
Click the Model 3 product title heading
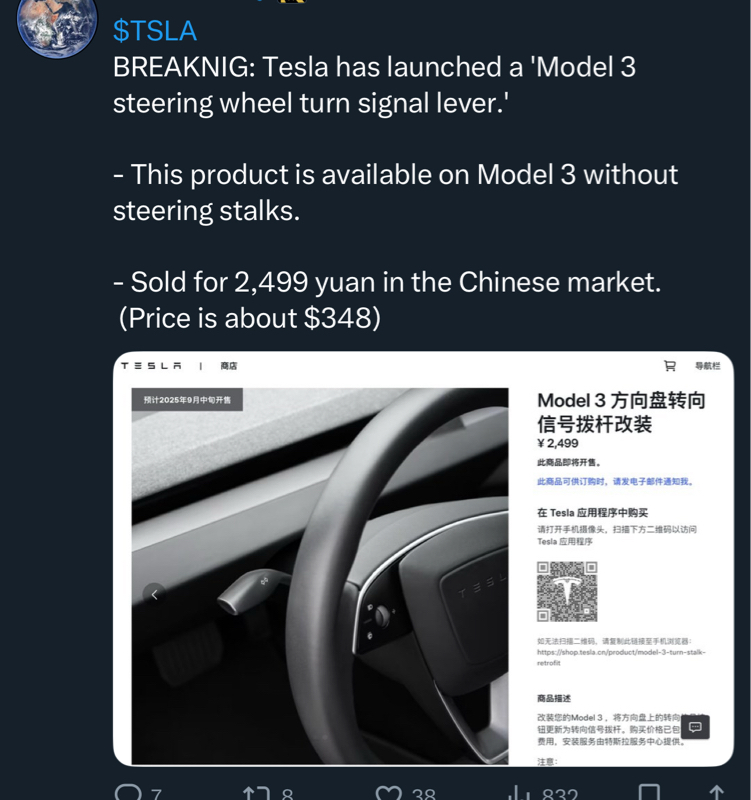coord(621,412)
